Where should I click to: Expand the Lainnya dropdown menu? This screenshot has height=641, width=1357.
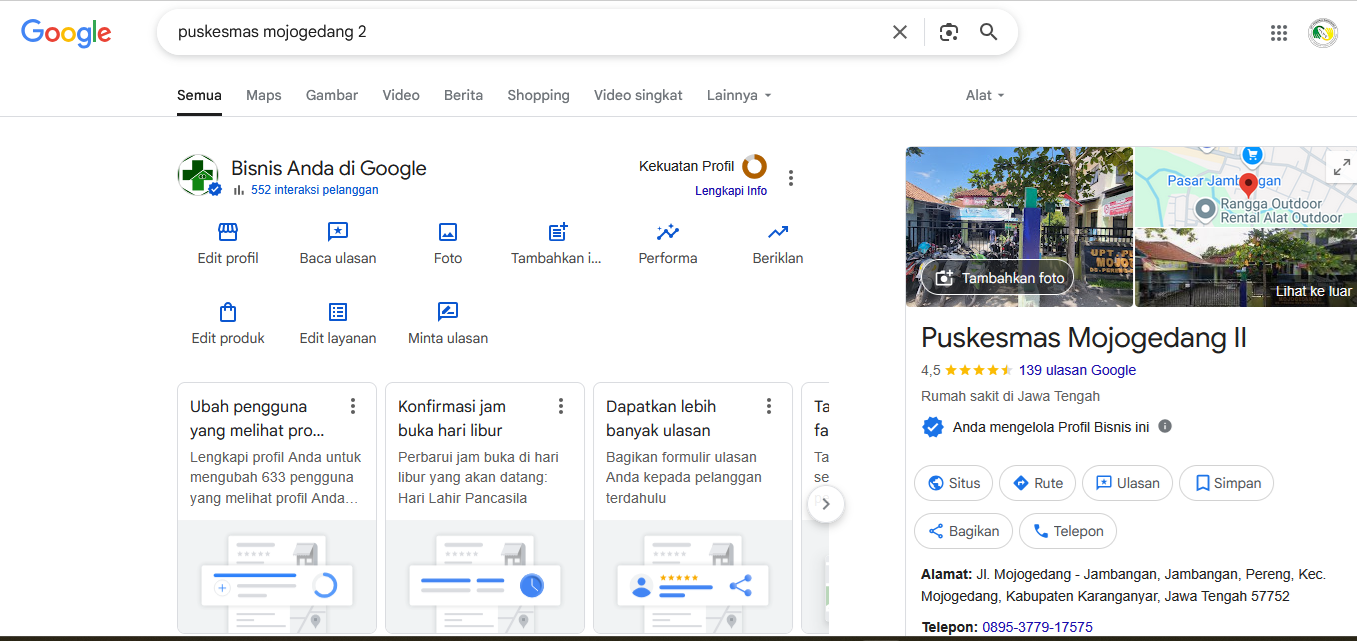pos(739,95)
